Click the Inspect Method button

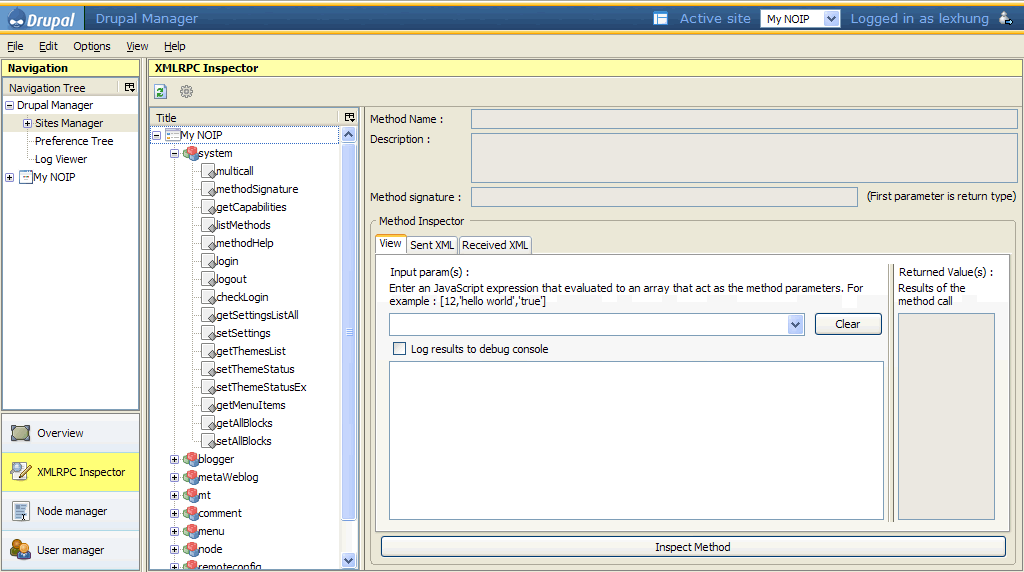coord(692,547)
